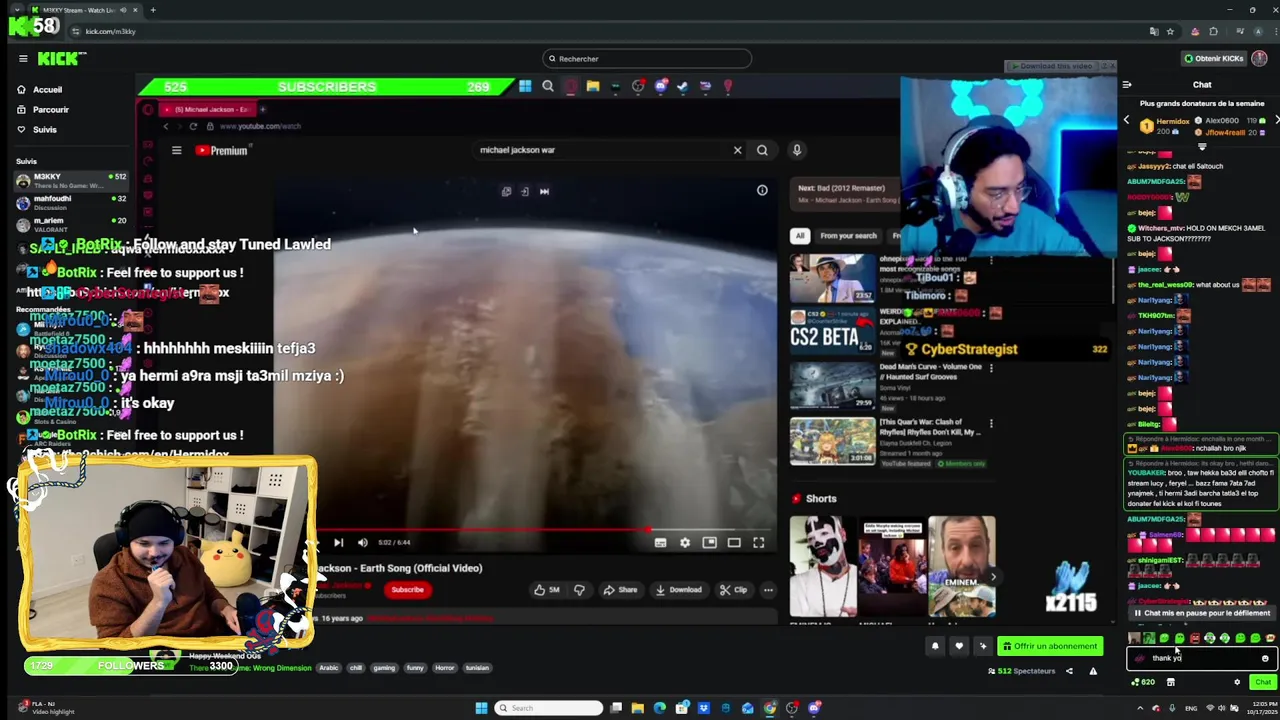Click YouTube Clip button

733,590
